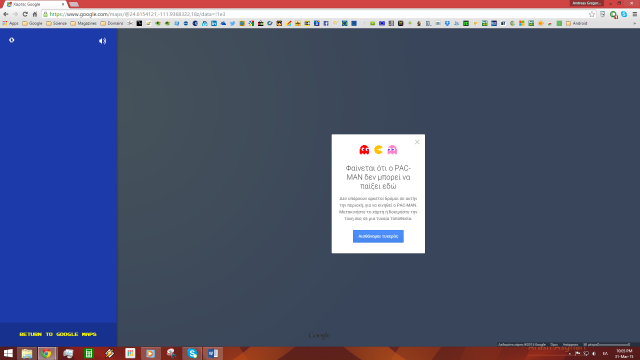Open the Science bookmarks folder
Screen dimensions: 640x360
click(x=56, y=23)
